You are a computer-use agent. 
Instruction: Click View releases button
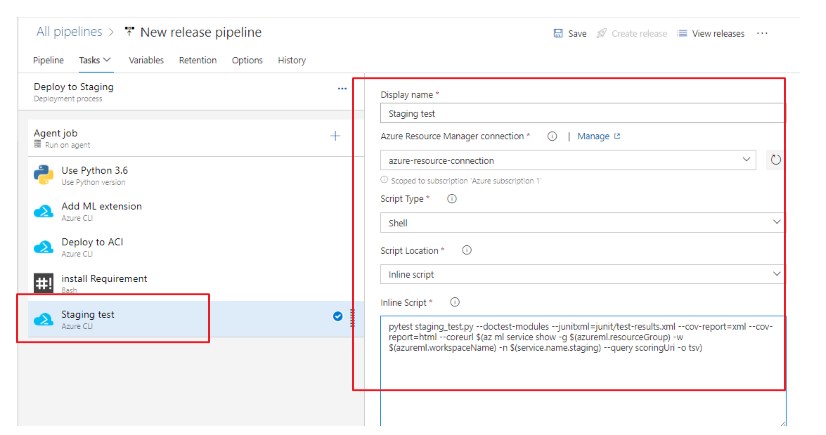(711, 33)
